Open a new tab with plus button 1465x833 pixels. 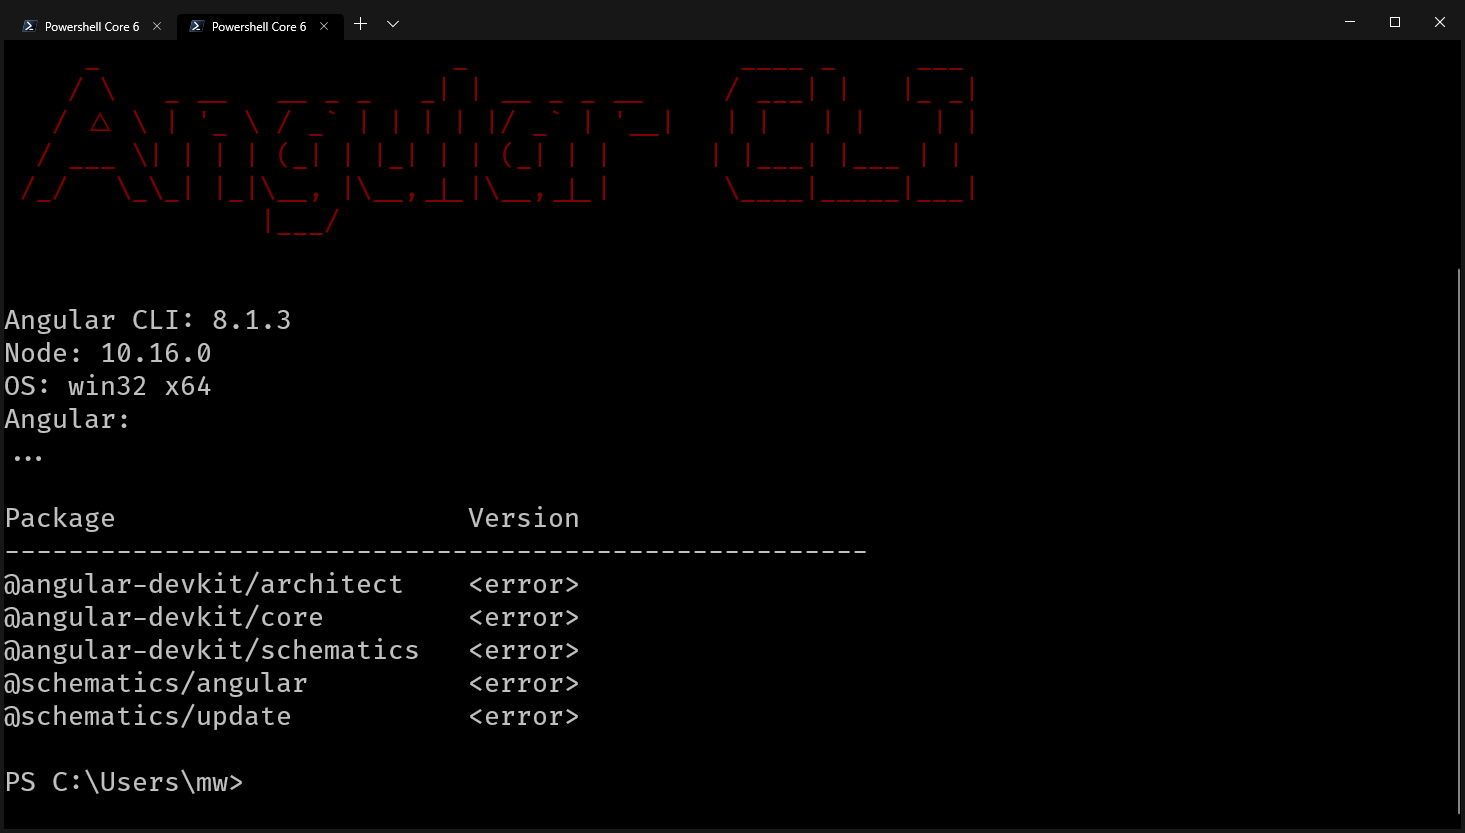pyautogui.click(x=361, y=24)
